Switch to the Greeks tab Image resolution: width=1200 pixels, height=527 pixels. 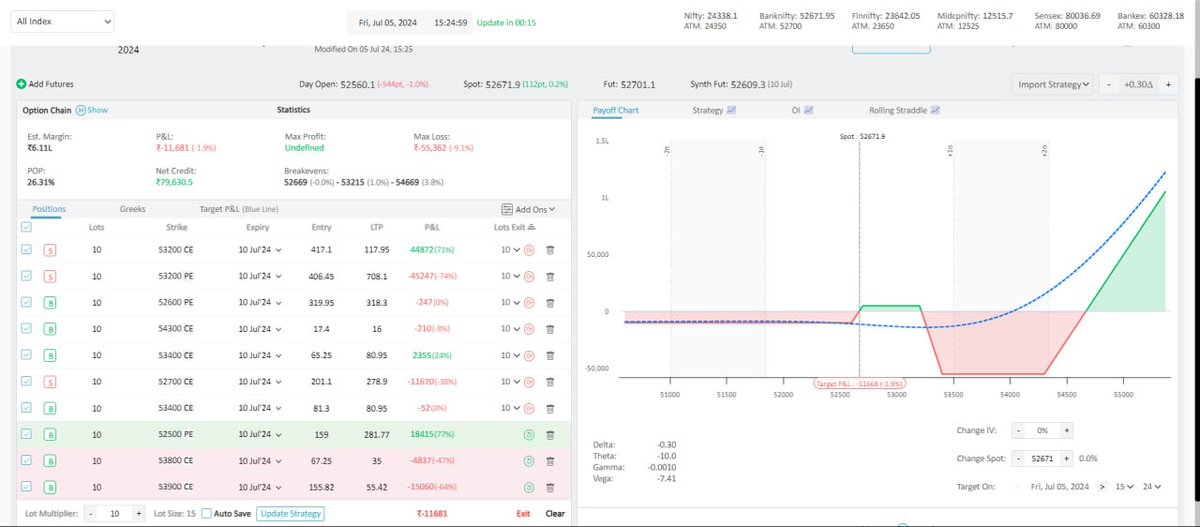click(132, 209)
